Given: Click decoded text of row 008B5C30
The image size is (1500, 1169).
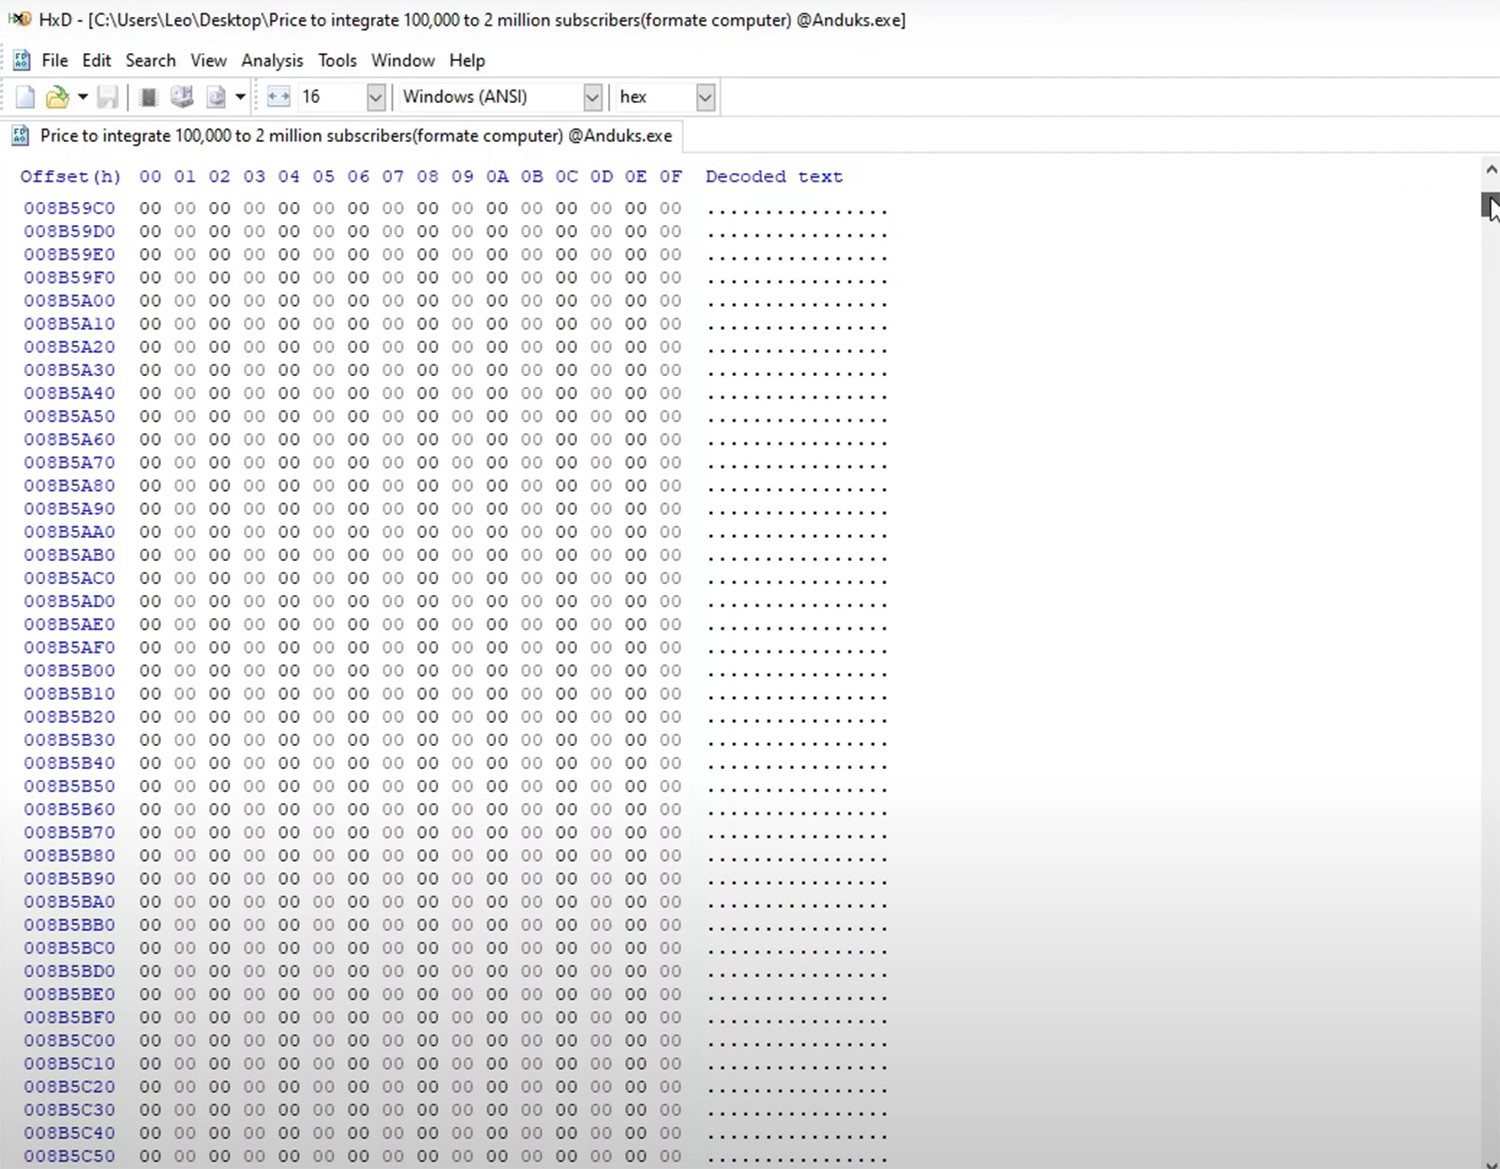Looking at the screenshot, I should pyautogui.click(x=797, y=1110).
